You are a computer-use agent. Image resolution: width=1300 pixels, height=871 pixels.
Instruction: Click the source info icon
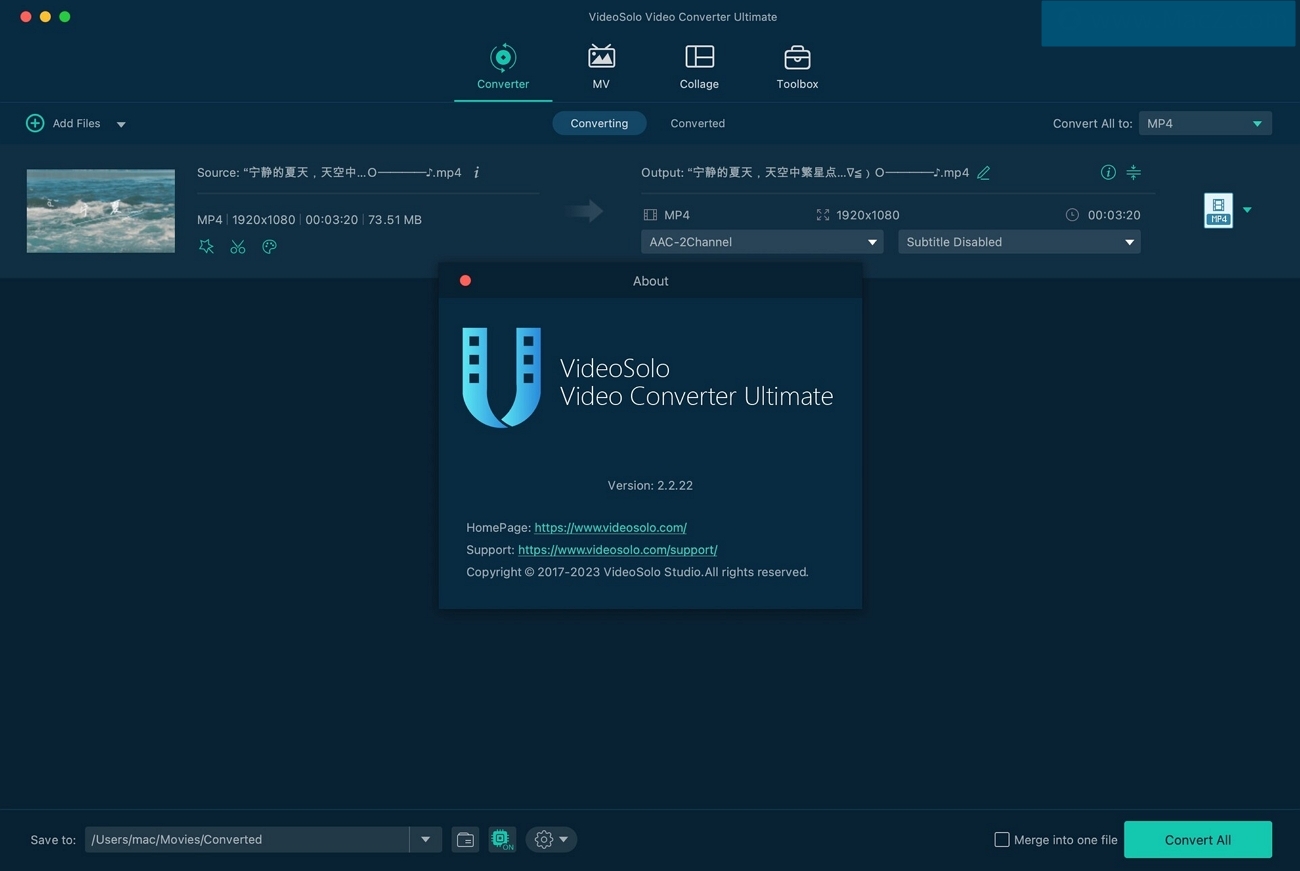pyautogui.click(x=476, y=172)
